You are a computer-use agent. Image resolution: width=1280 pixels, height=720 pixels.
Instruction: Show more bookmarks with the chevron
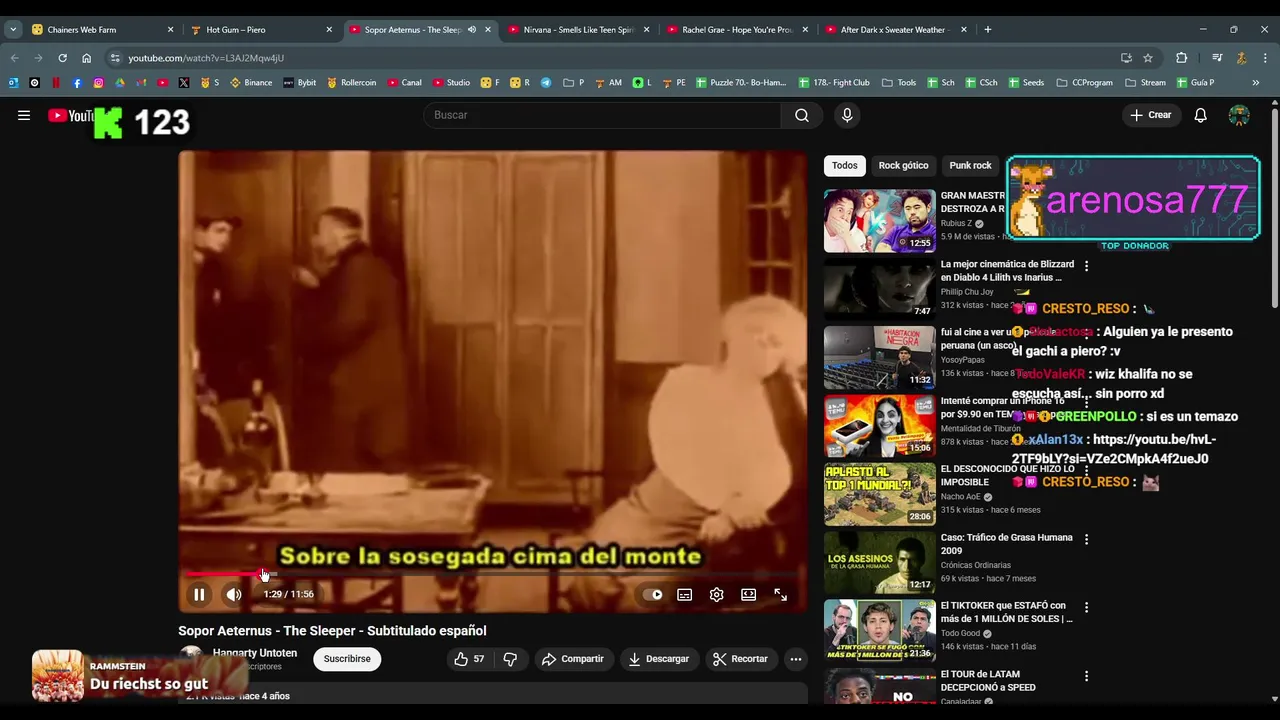pos(1256,83)
